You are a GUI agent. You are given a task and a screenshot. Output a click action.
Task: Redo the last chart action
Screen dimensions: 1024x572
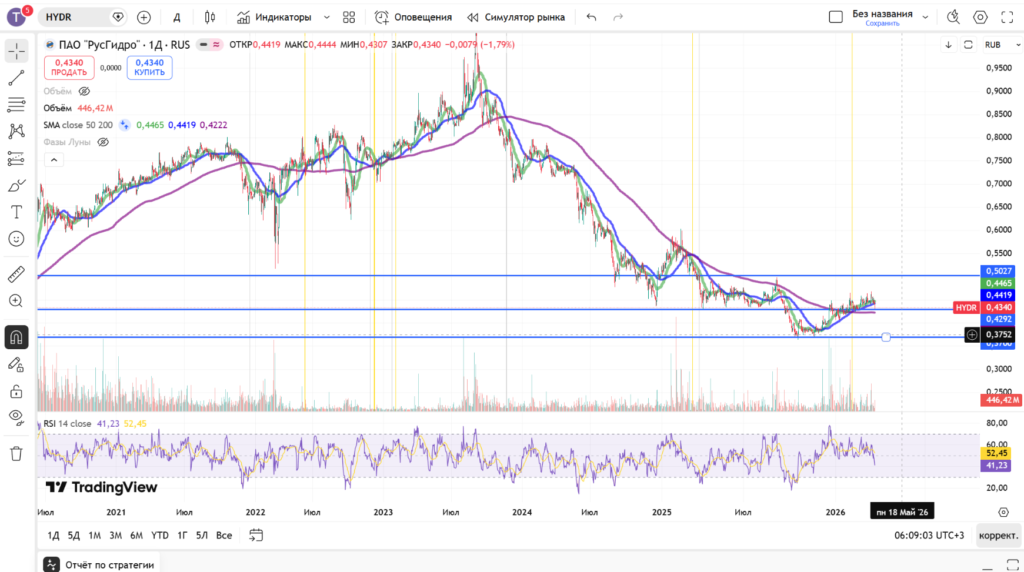click(x=618, y=17)
